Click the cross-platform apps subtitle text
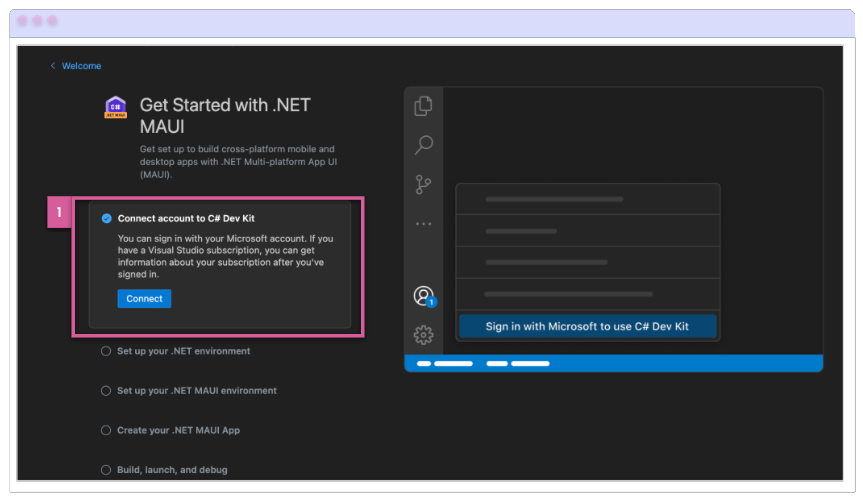This screenshot has height=500, width=863. pyautogui.click(x=238, y=161)
